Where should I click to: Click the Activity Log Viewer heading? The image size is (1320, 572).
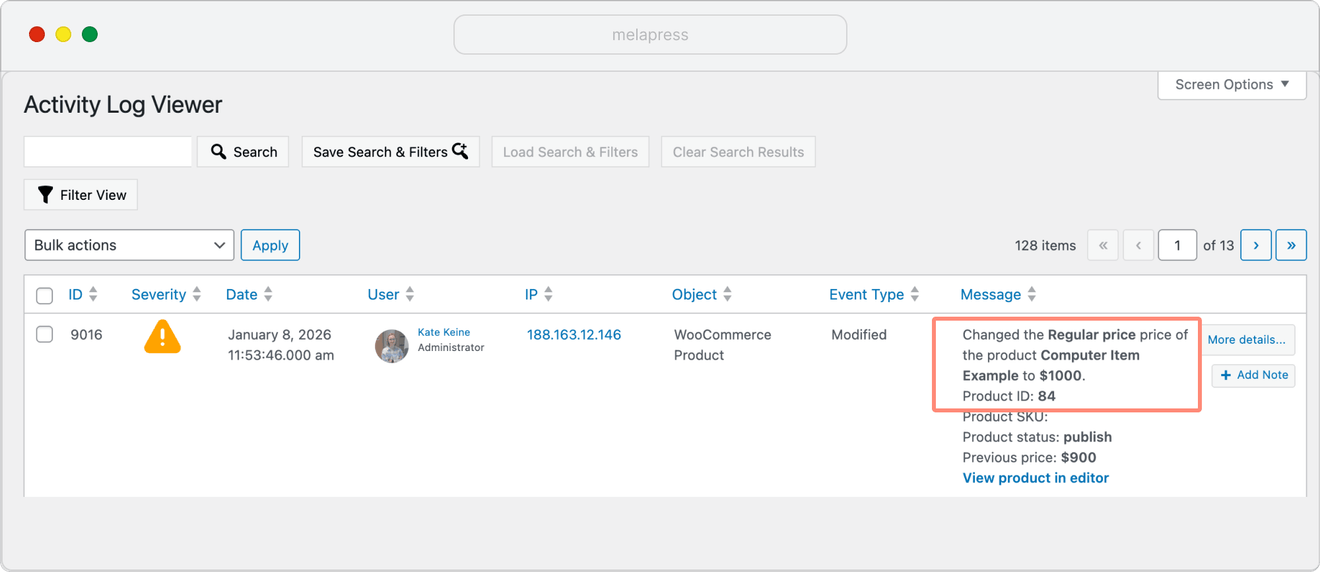click(123, 105)
